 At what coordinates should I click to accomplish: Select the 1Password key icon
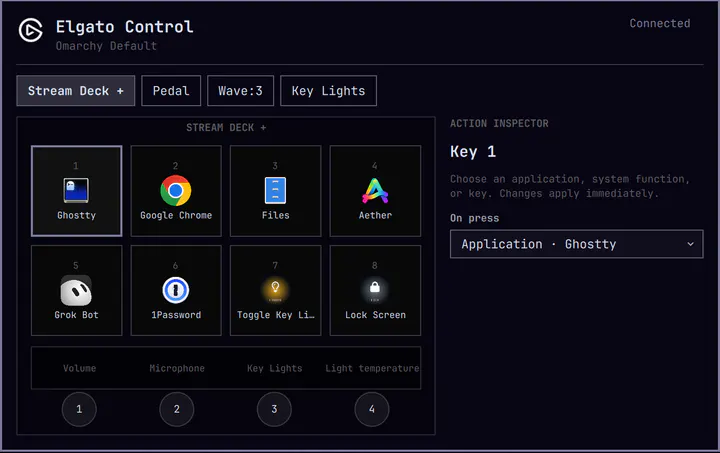pyautogui.click(x=175, y=290)
